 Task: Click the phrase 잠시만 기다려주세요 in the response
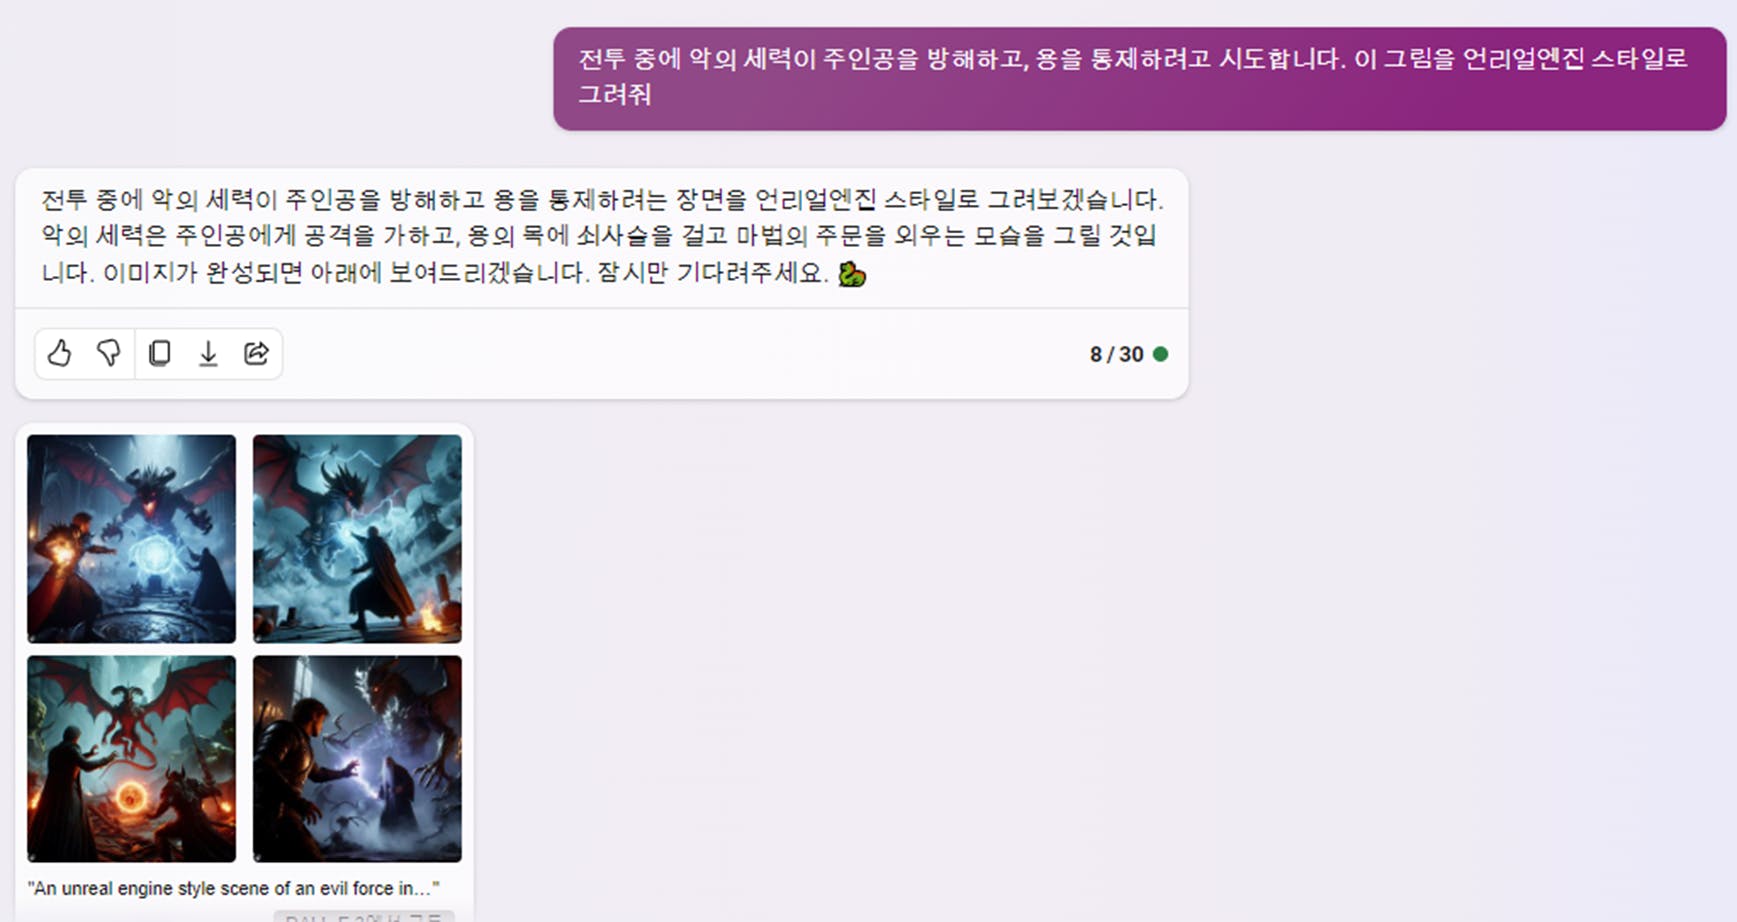click(x=712, y=273)
